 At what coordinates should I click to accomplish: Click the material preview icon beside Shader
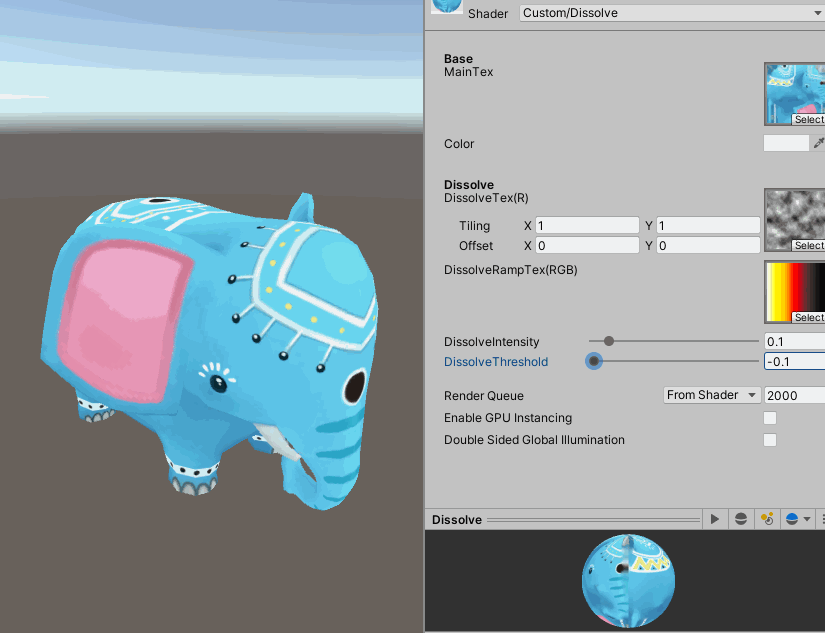click(447, 6)
